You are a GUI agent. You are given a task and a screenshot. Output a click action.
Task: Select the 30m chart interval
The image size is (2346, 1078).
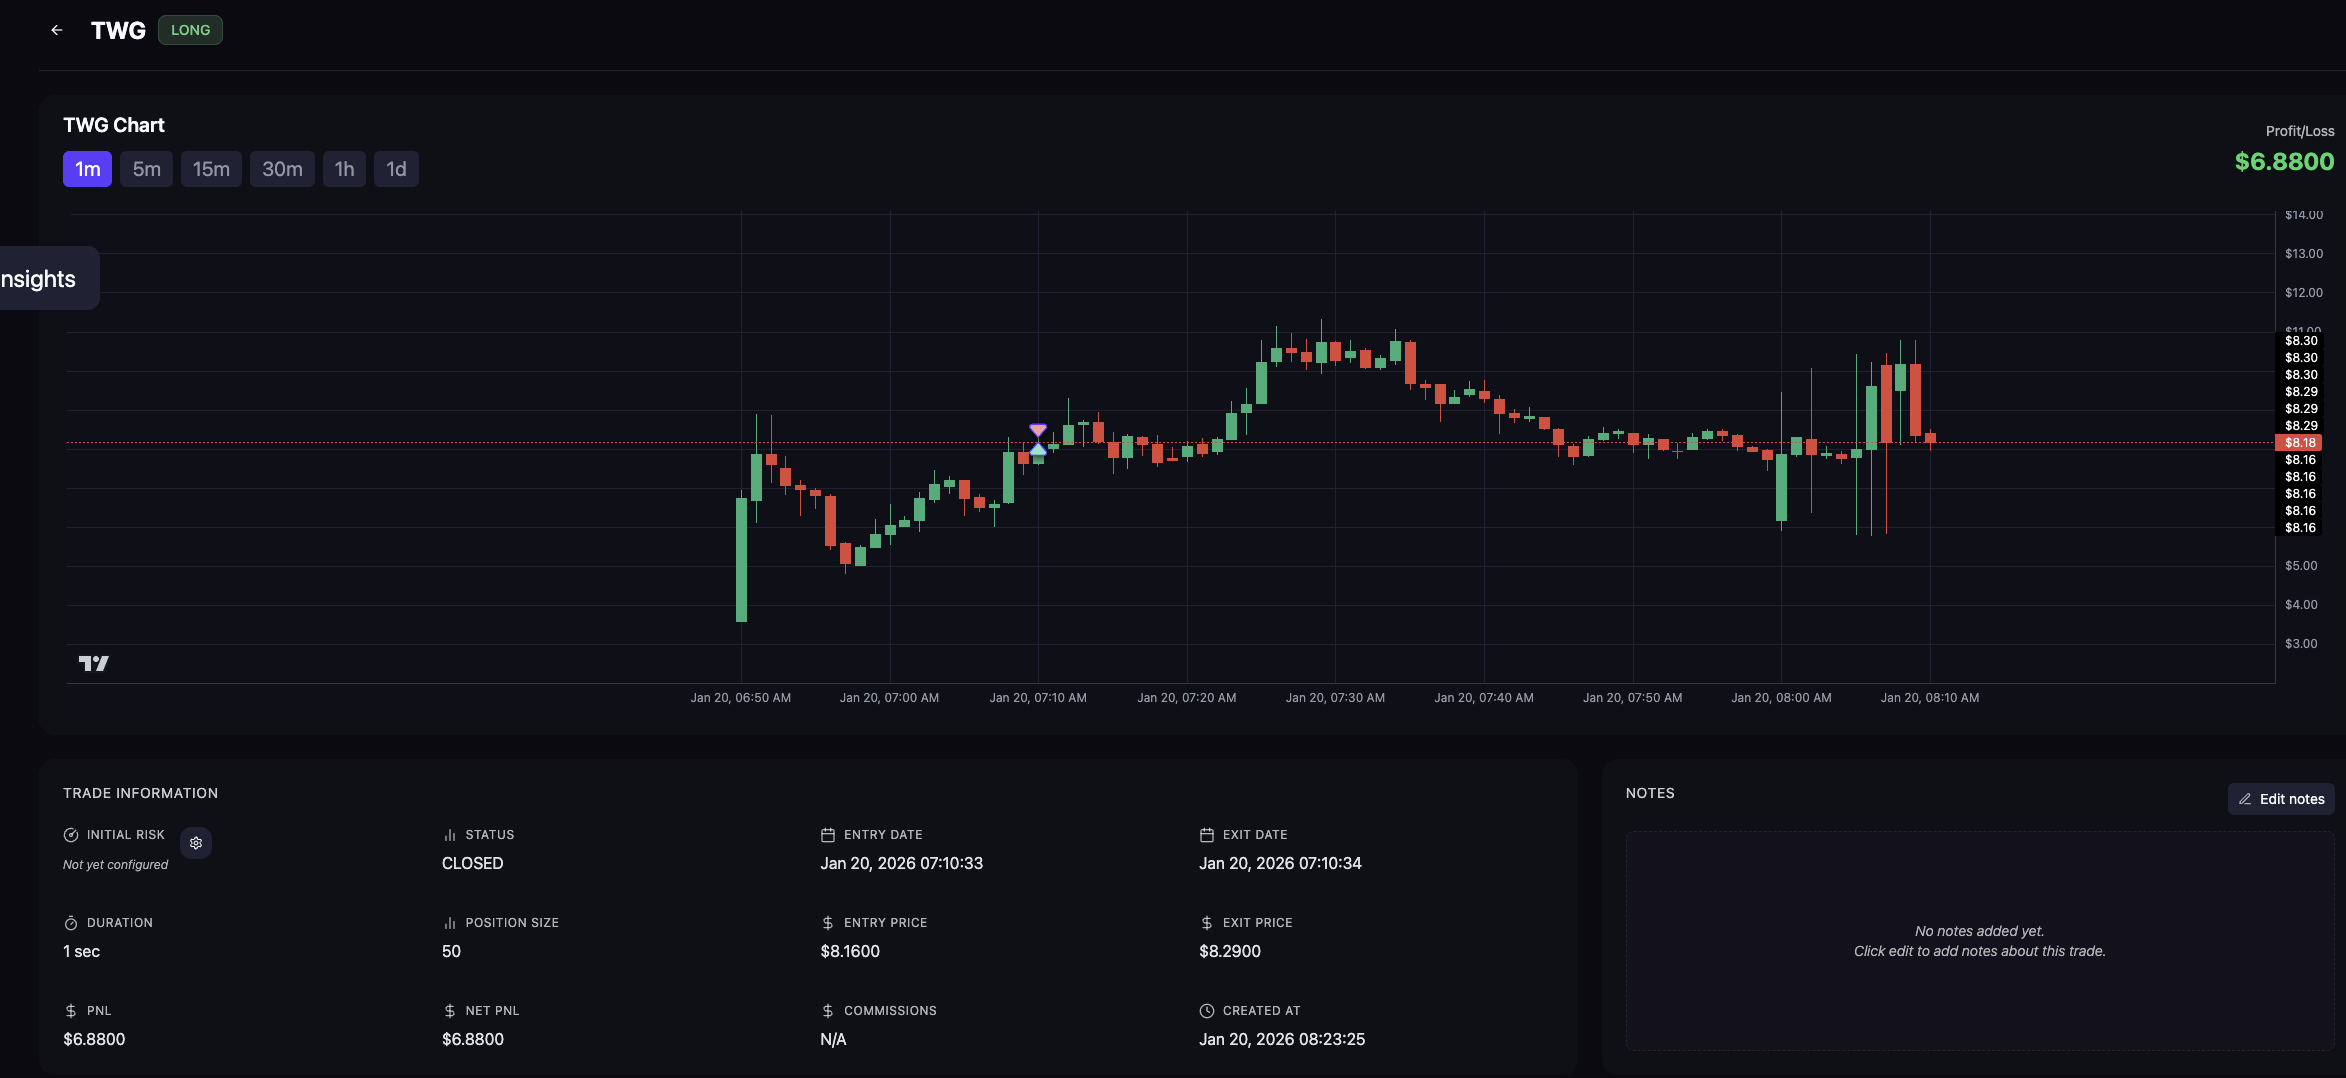[x=282, y=169]
